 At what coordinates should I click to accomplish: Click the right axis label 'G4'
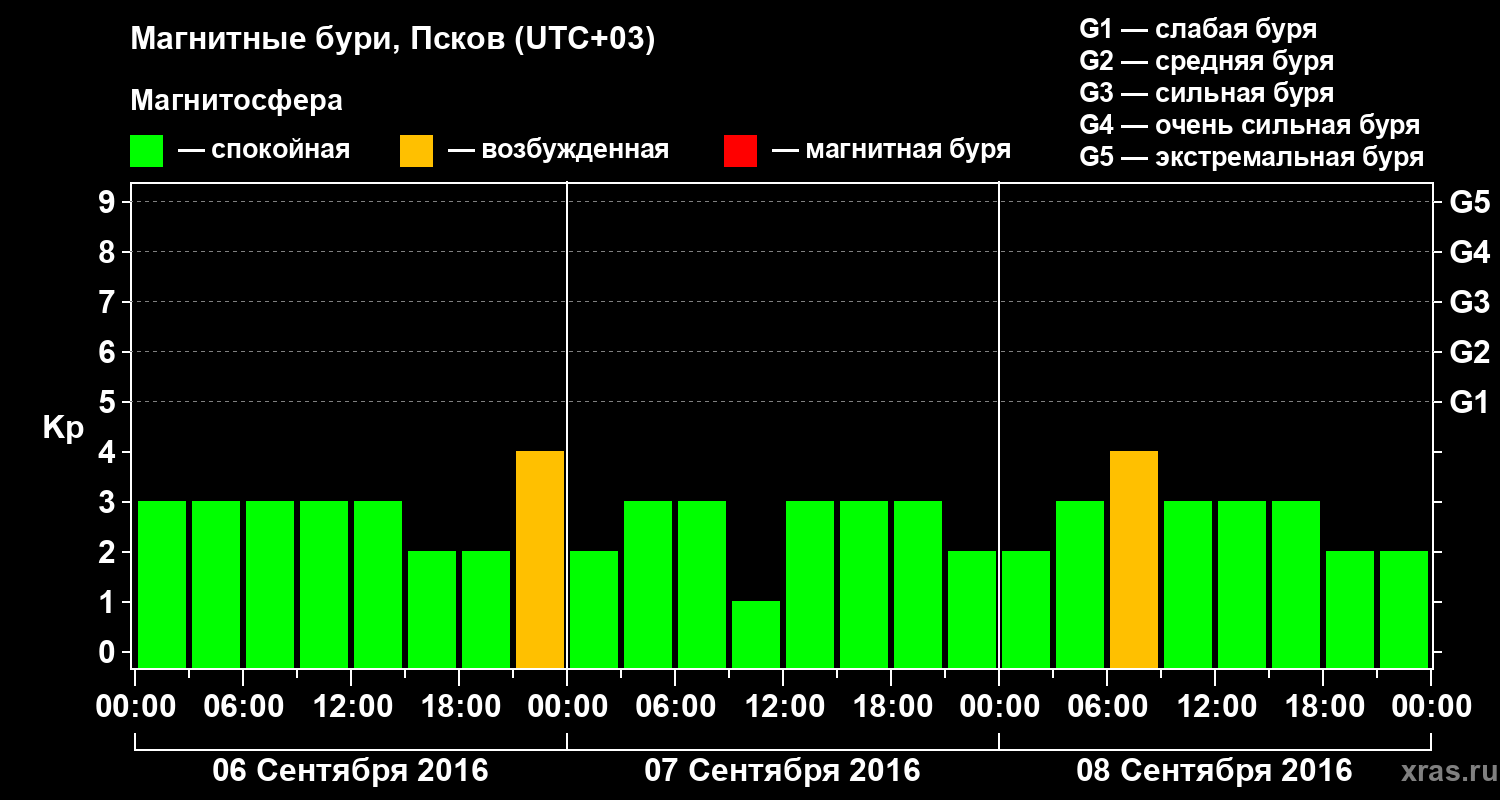pos(1470,252)
